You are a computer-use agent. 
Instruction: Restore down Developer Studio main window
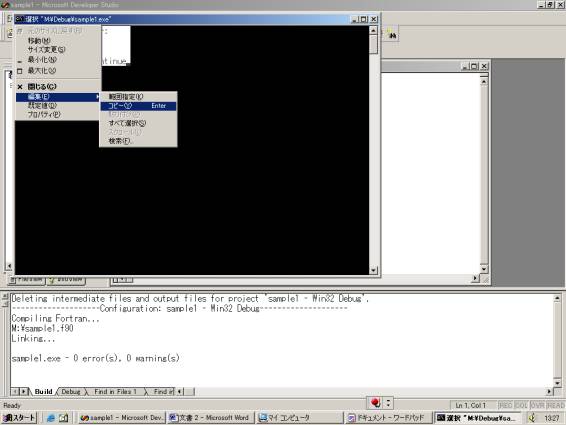550,5
